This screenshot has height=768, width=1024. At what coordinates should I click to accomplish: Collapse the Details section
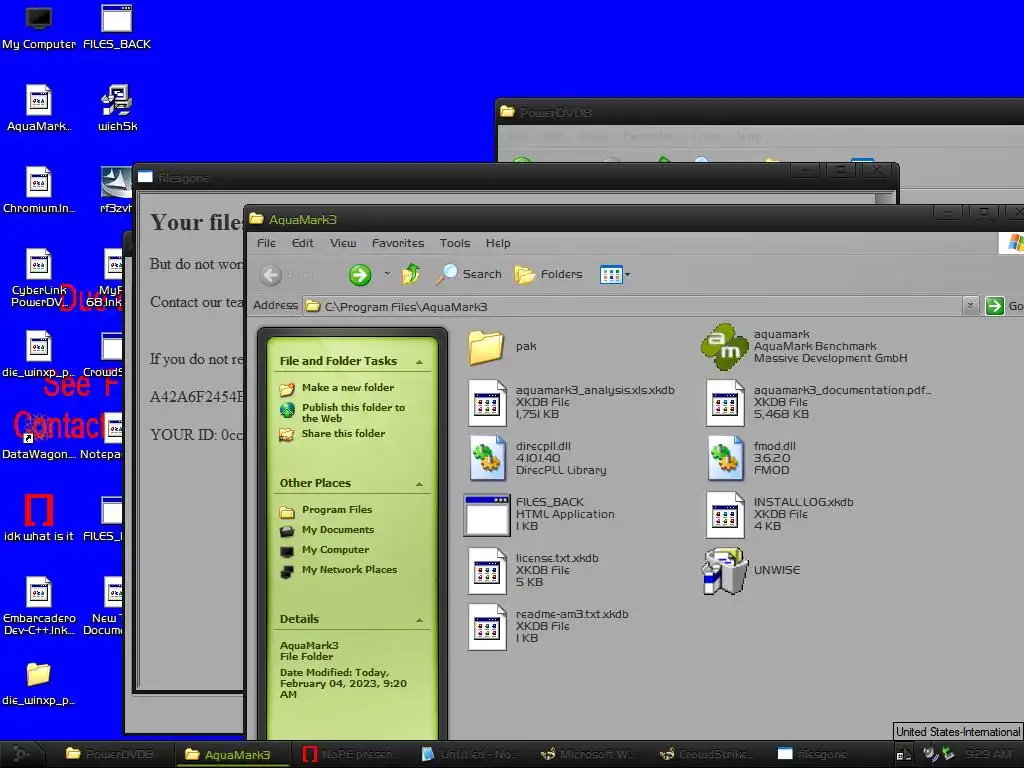click(x=419, y=620)
